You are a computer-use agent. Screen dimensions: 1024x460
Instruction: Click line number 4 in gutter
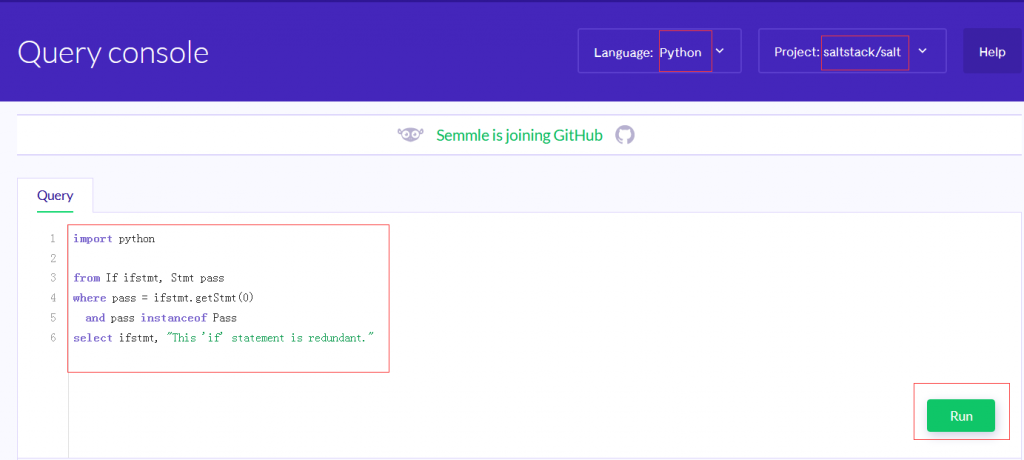click(52, 298)
